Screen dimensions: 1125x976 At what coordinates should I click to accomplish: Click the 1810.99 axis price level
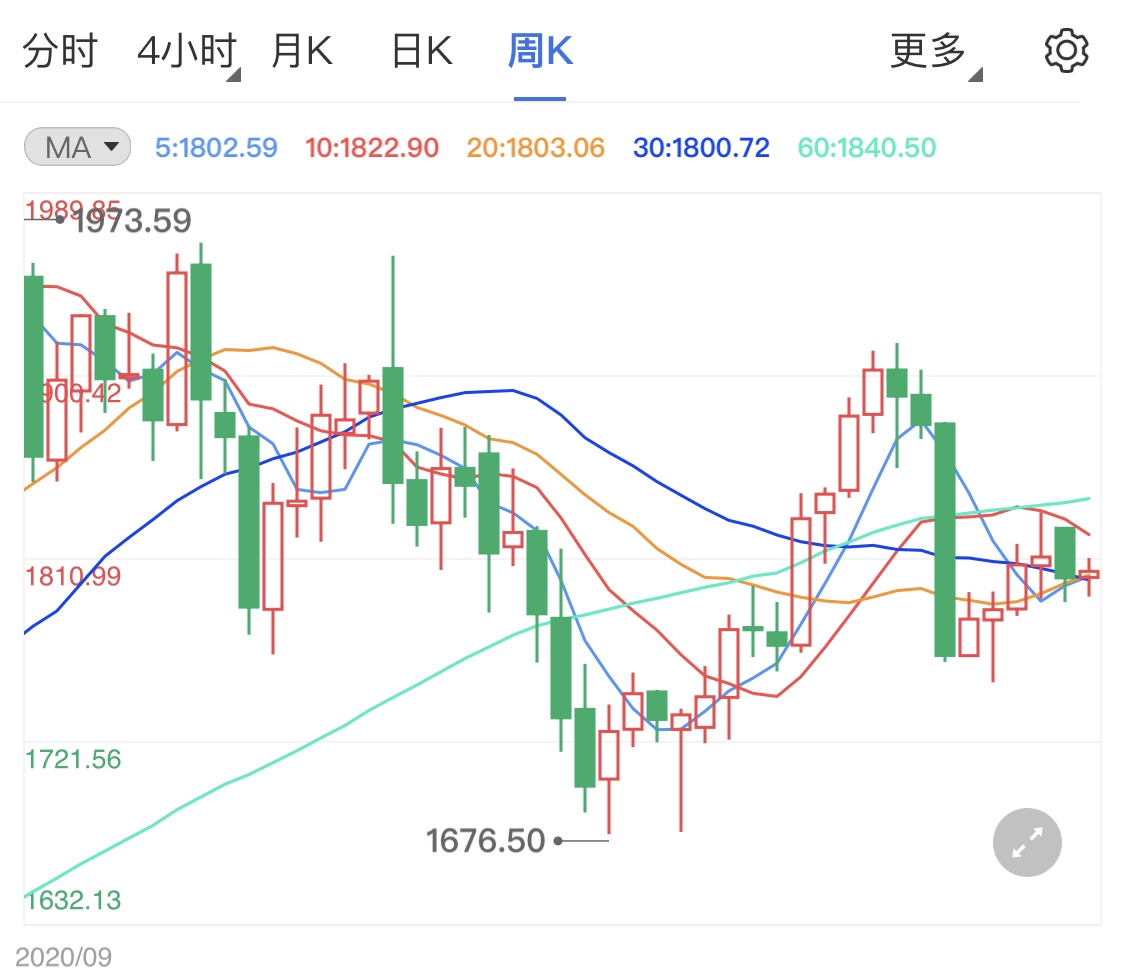click(x=72, y=576)
